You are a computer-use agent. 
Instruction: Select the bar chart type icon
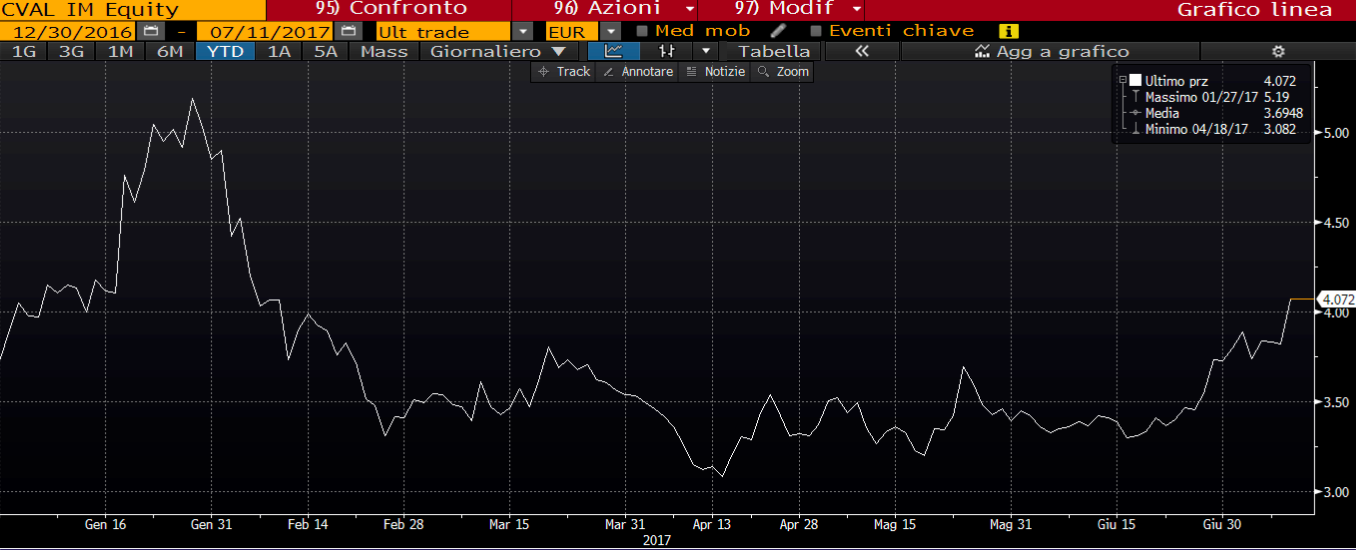coord(665,51)
